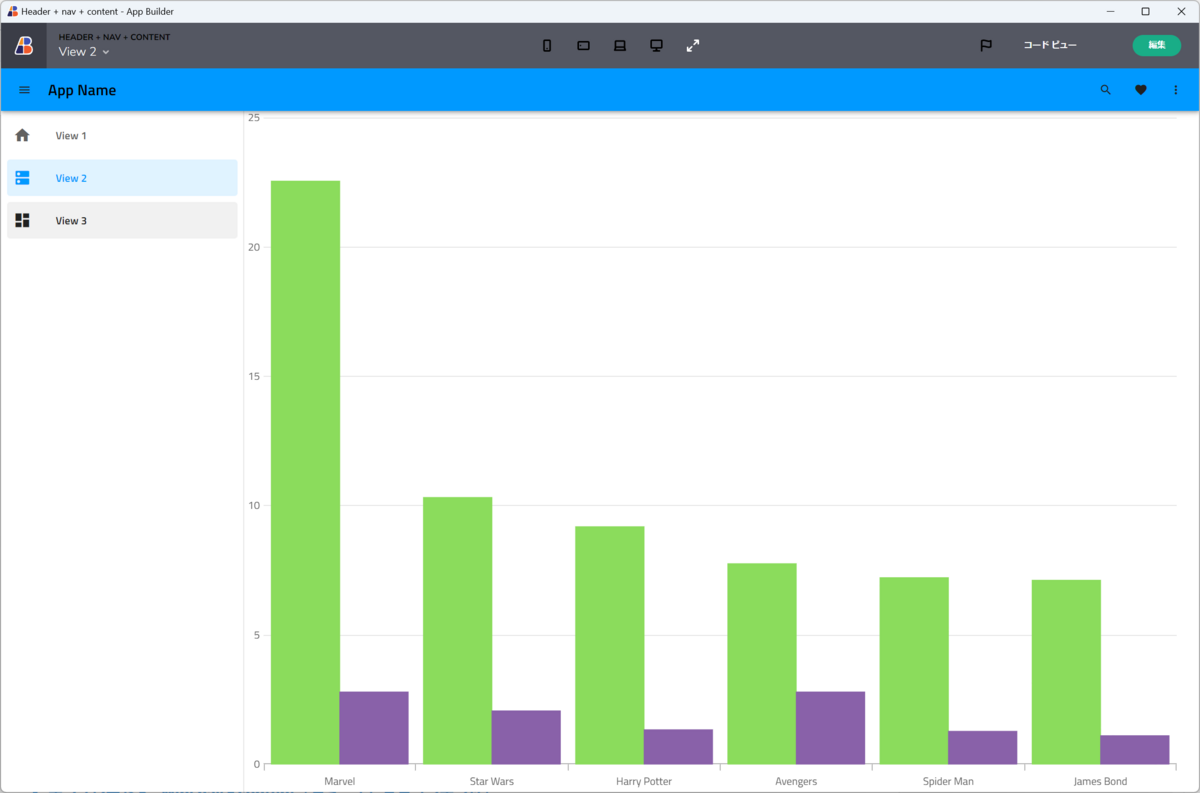Click the Avengers axis label
Screen dimensions: 1200x793
[796, 781]
